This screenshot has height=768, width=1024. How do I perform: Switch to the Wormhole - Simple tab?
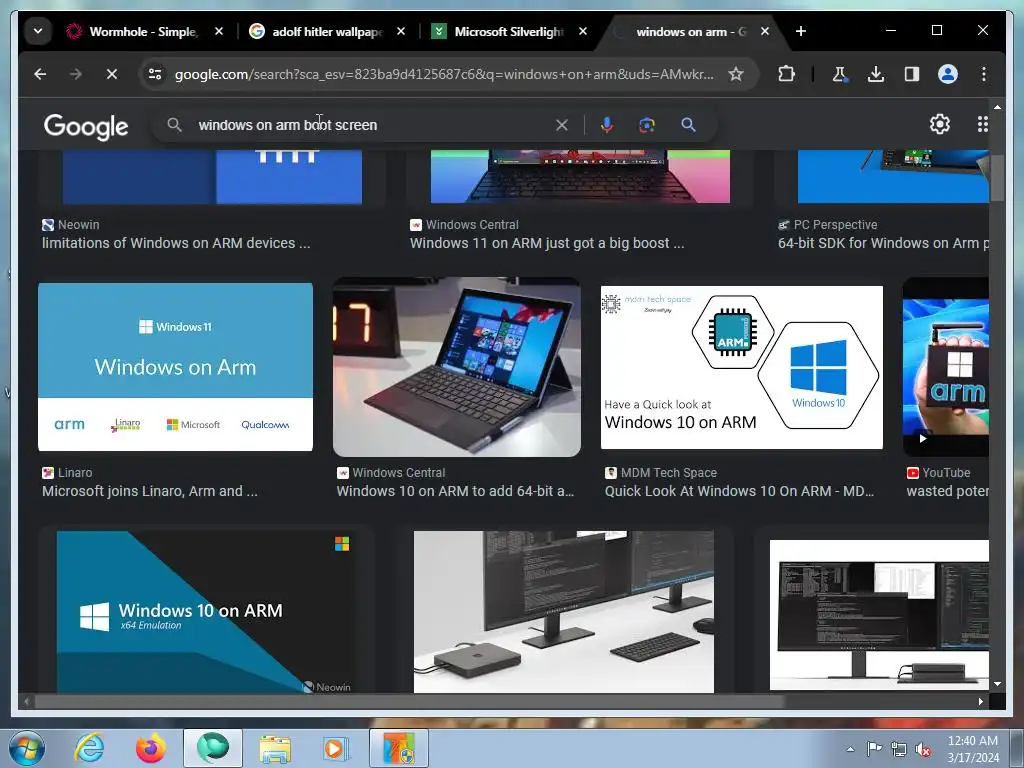click(x=144, y=31)
